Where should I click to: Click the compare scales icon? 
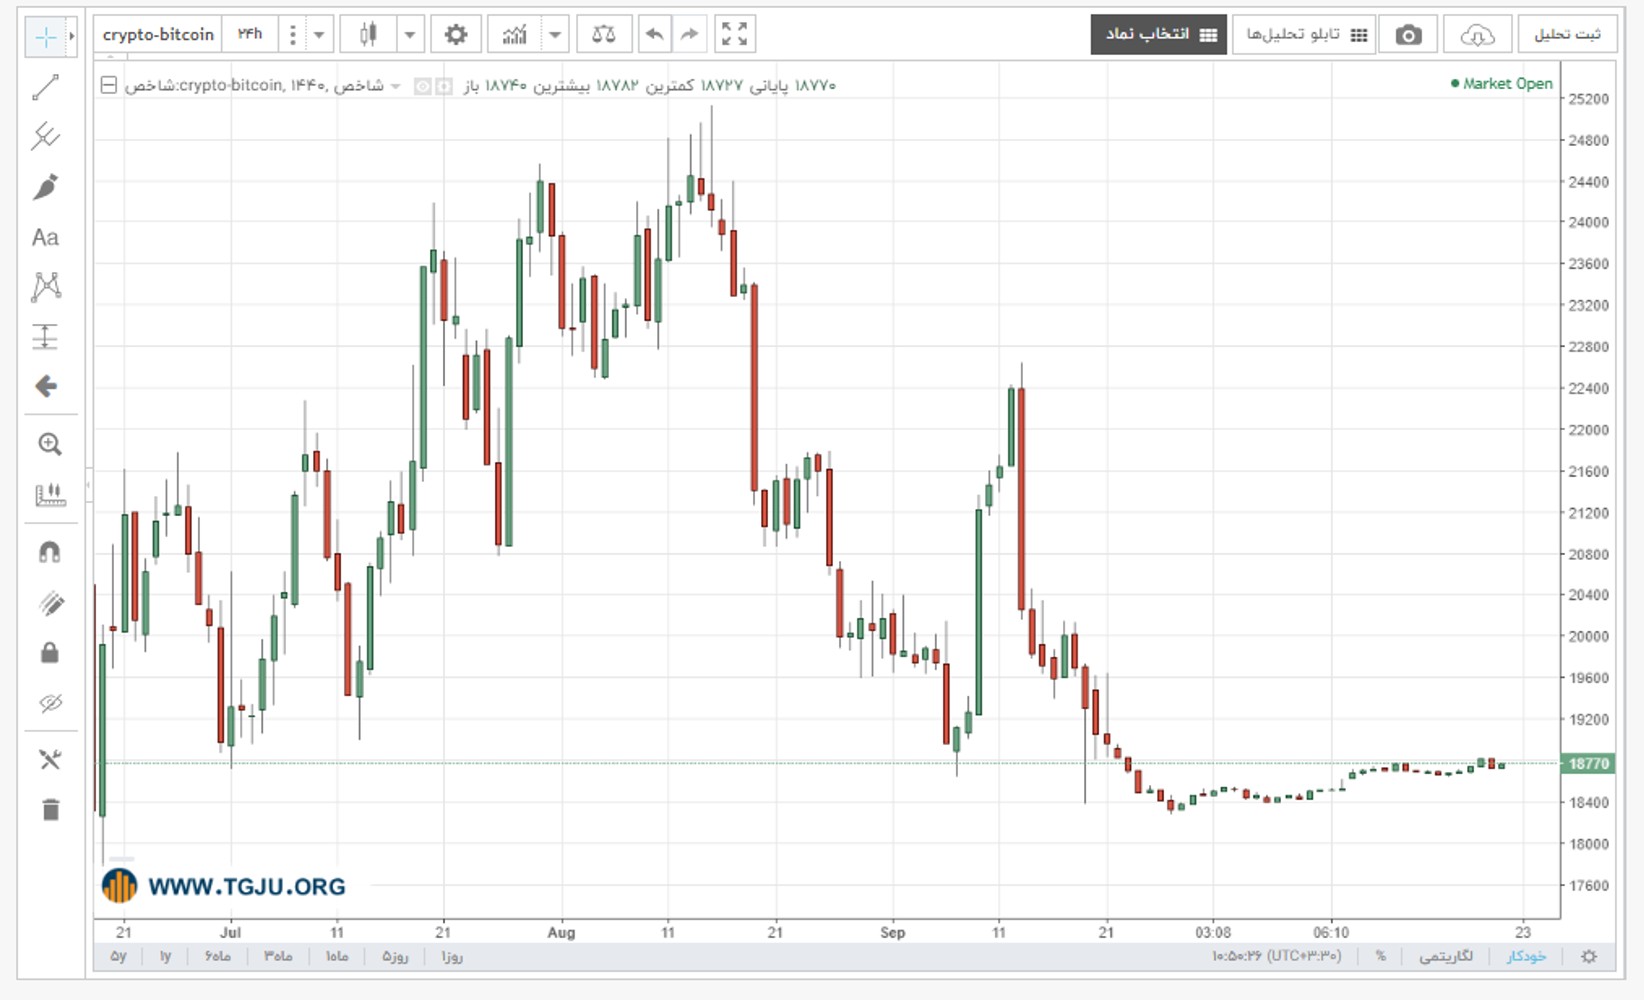604,35
